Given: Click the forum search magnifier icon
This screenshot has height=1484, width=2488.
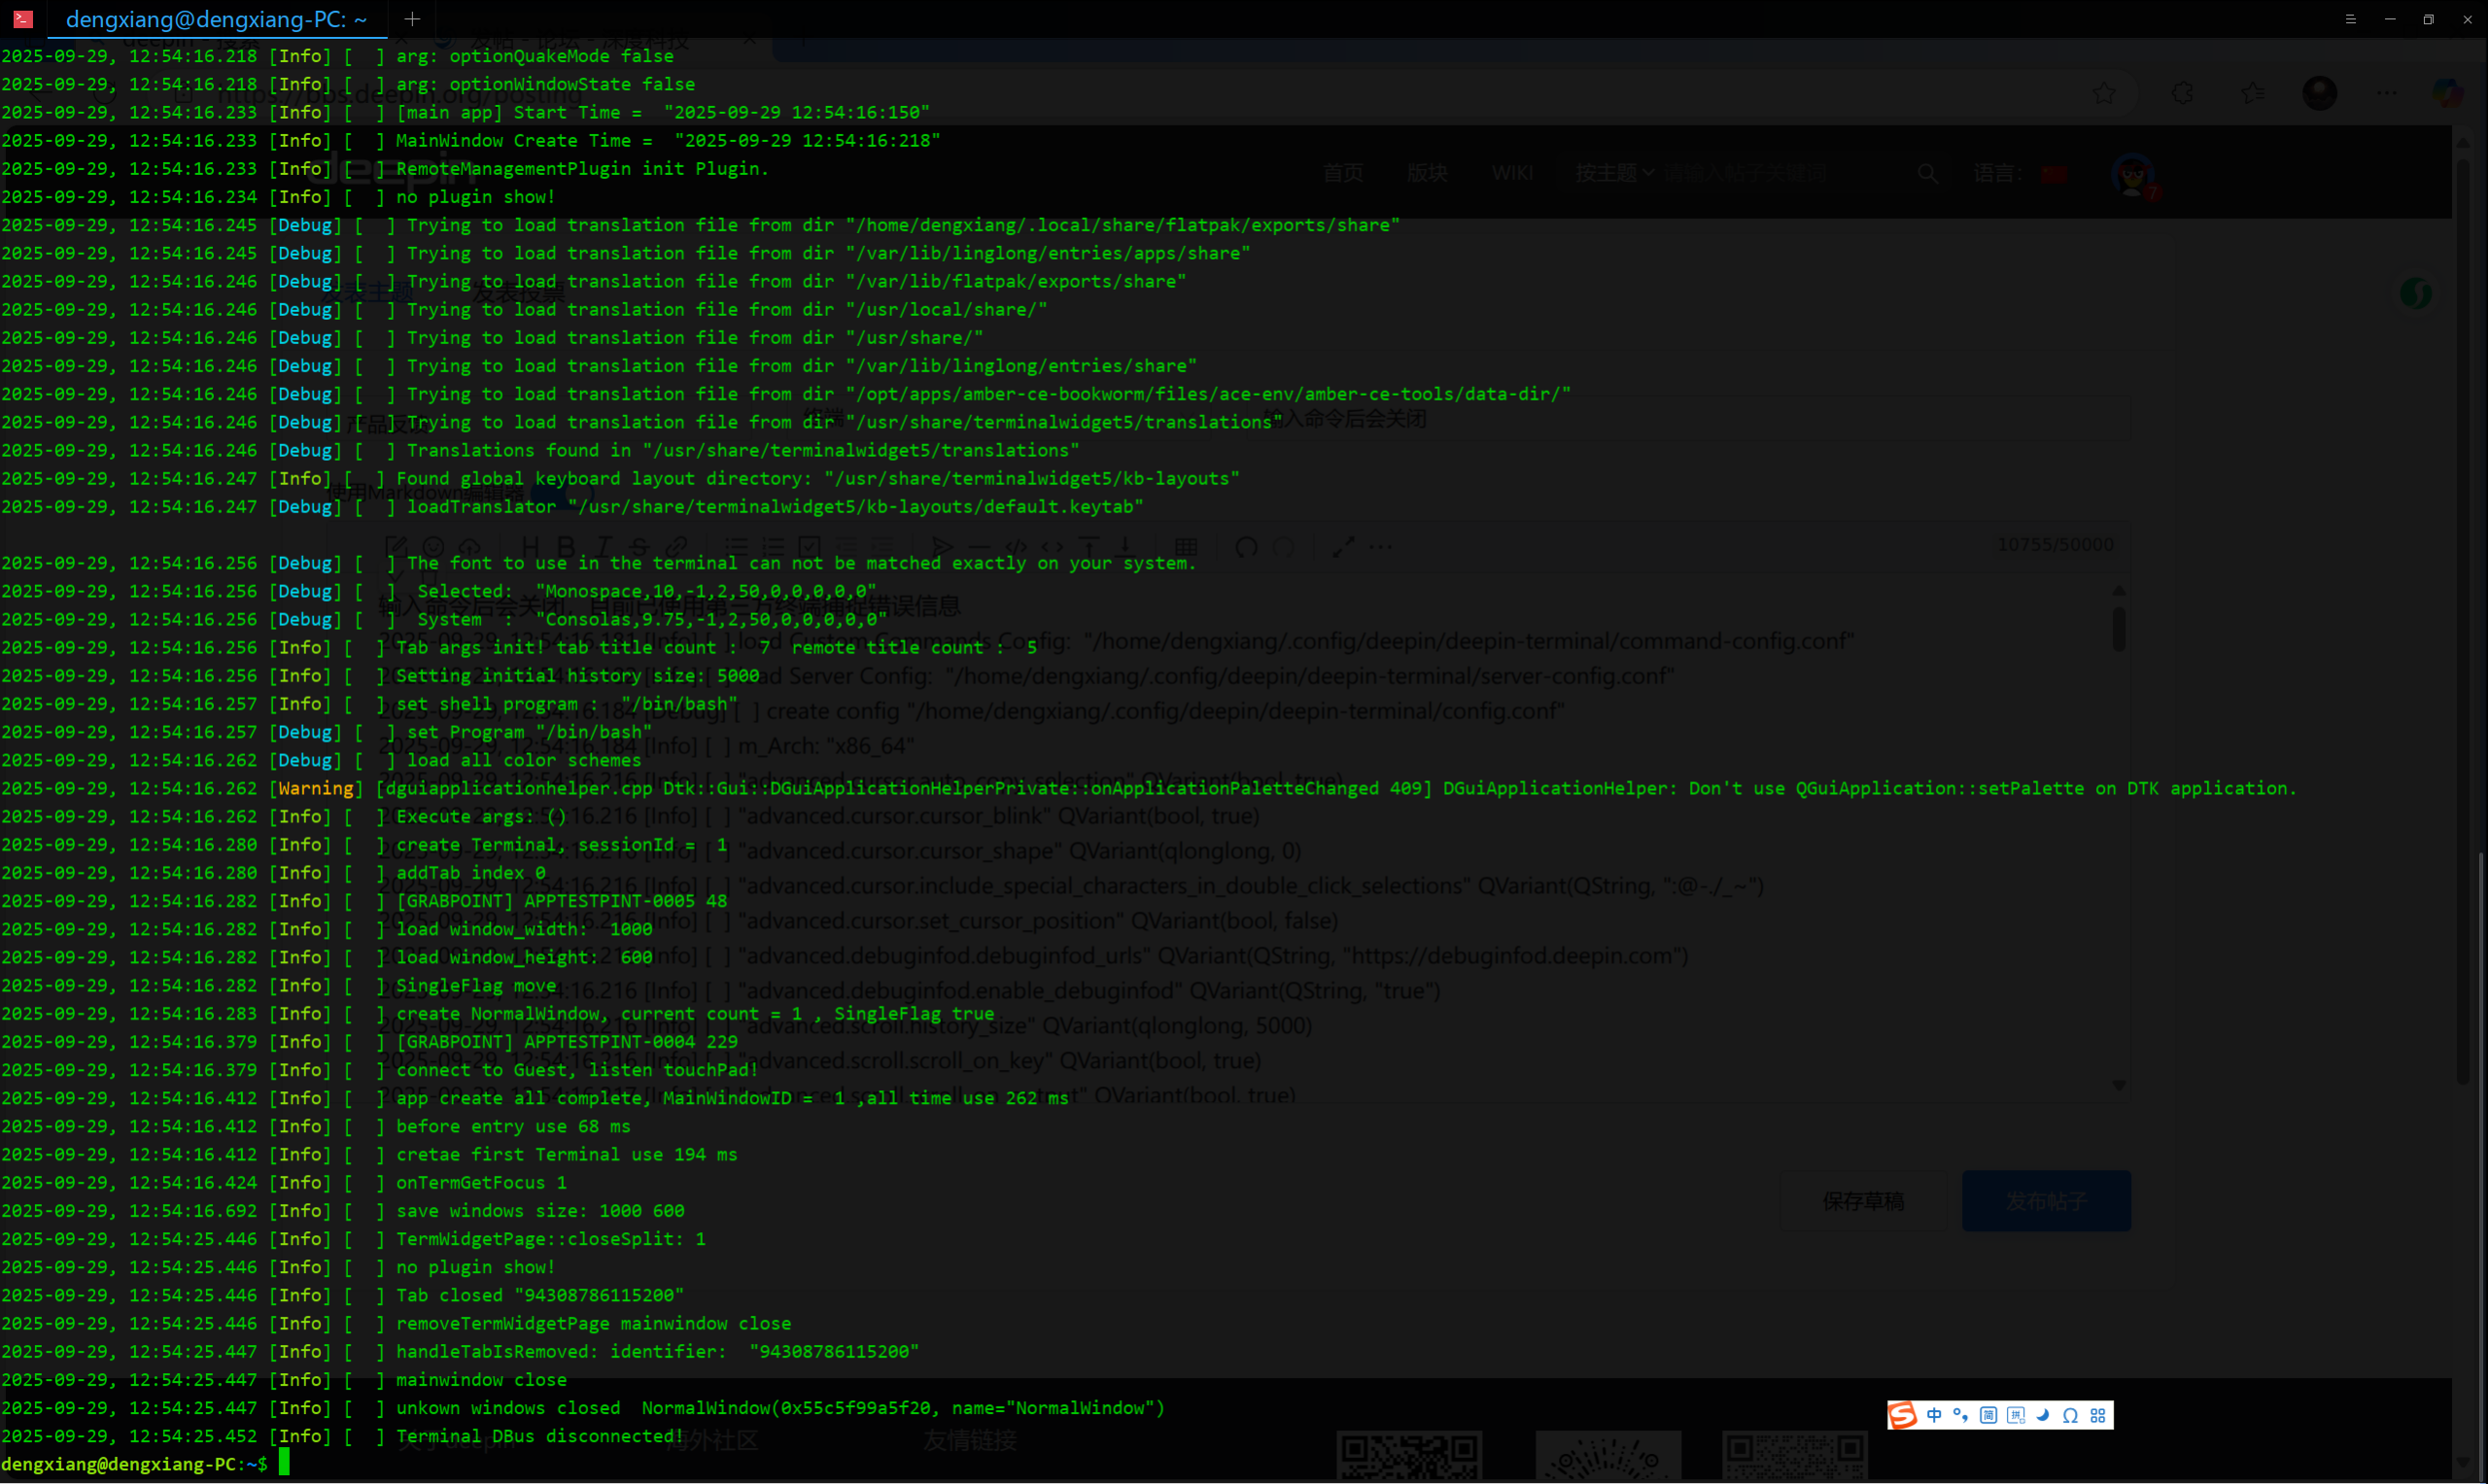Looking at the screenshot, I should (1928, 173).
